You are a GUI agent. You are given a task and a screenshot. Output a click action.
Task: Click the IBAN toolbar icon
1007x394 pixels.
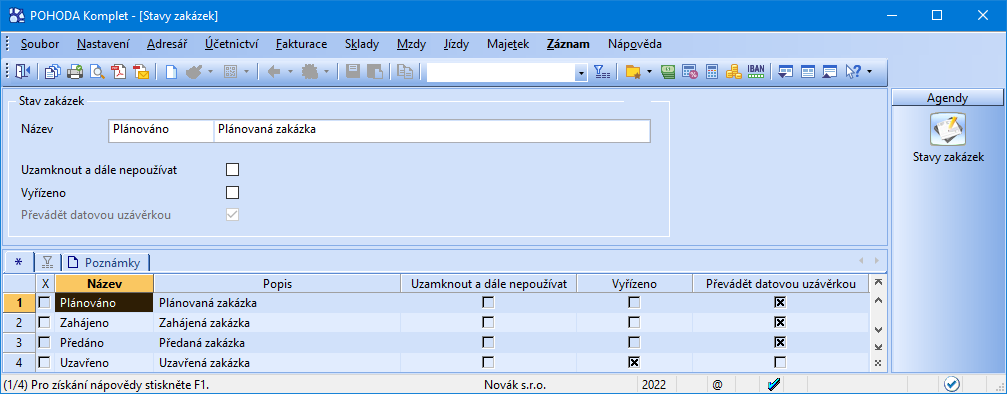pos(756,71)
